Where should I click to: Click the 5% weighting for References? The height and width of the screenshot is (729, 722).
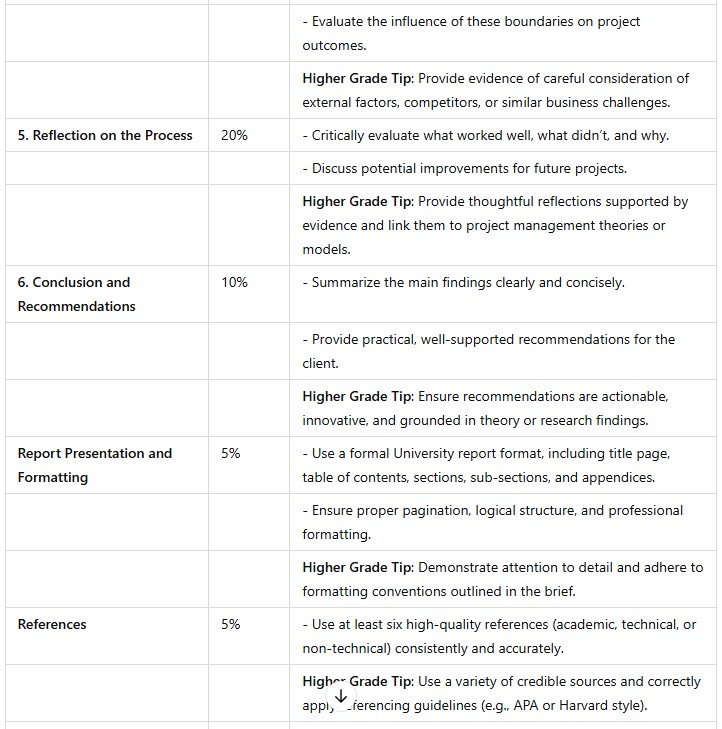[x=231, y=624]
